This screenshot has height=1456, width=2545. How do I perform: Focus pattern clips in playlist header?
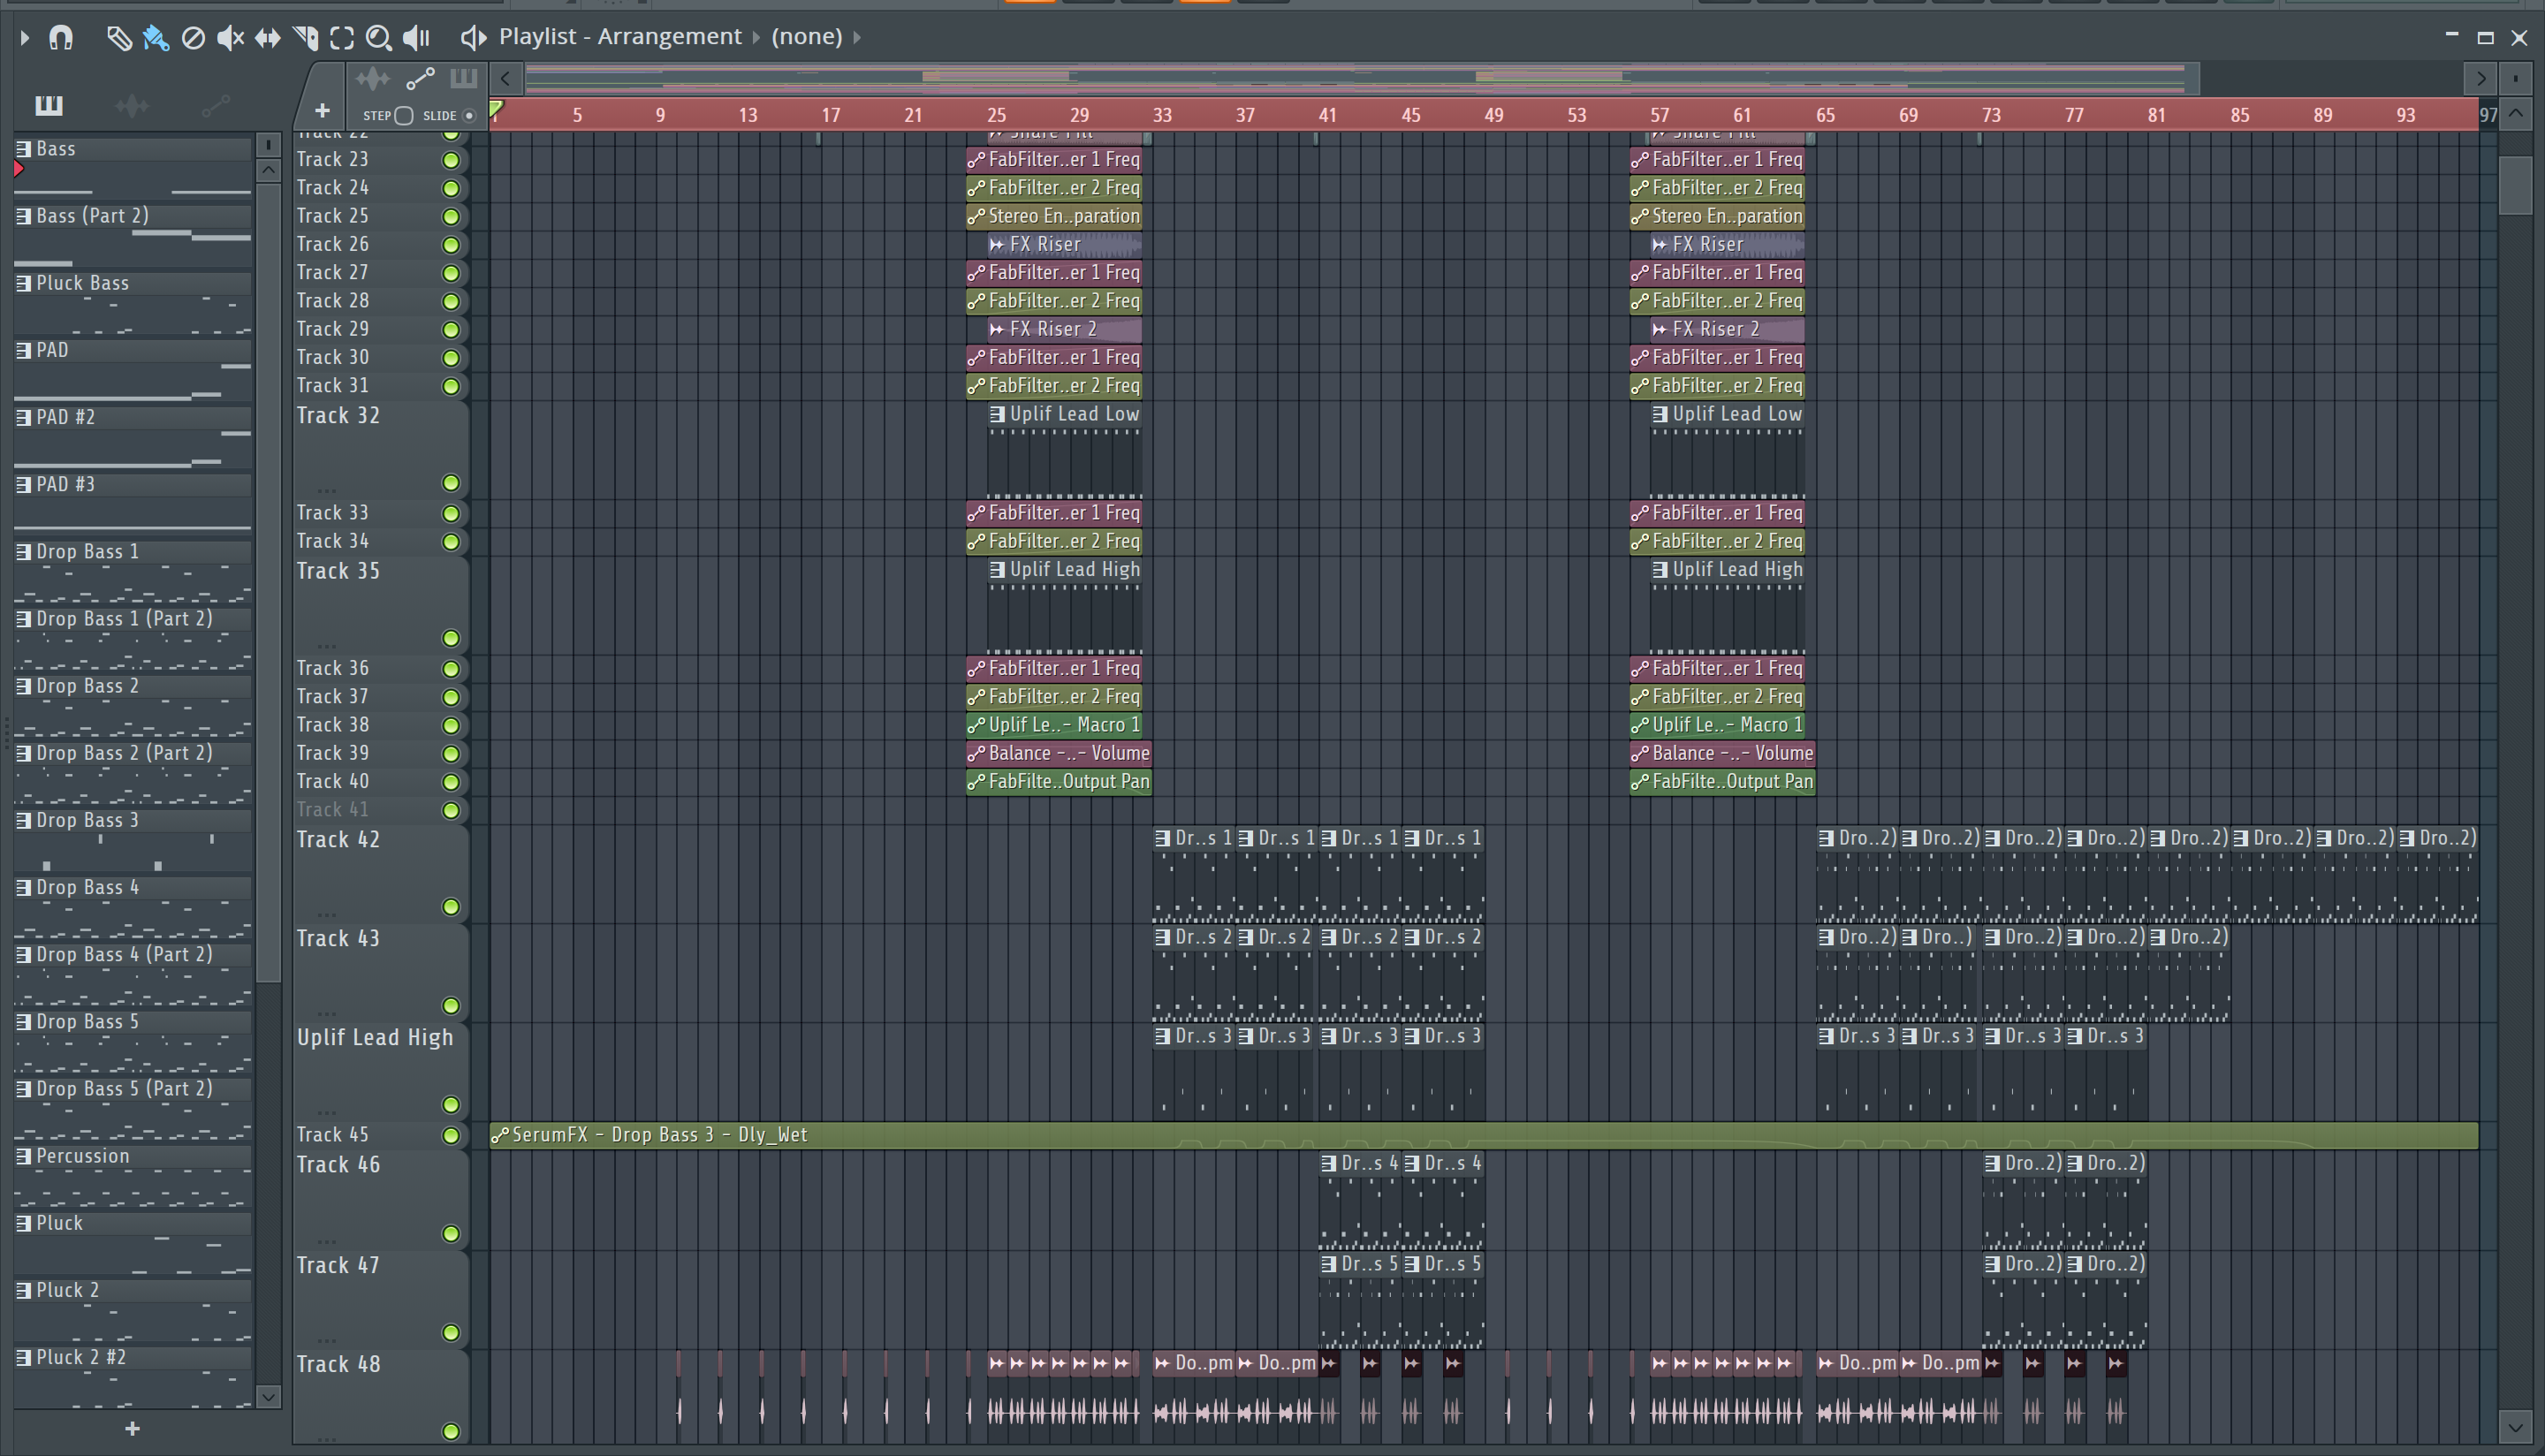463,78
